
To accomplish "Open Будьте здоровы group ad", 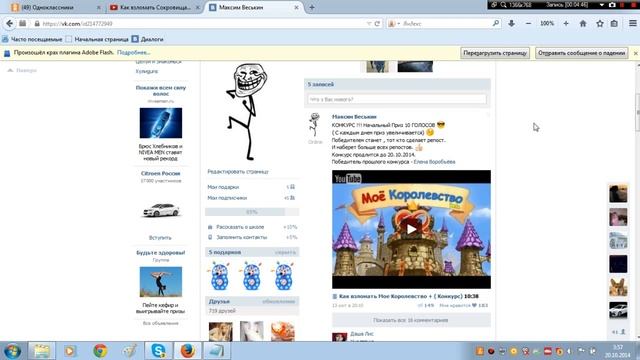I will pos(160,253).
